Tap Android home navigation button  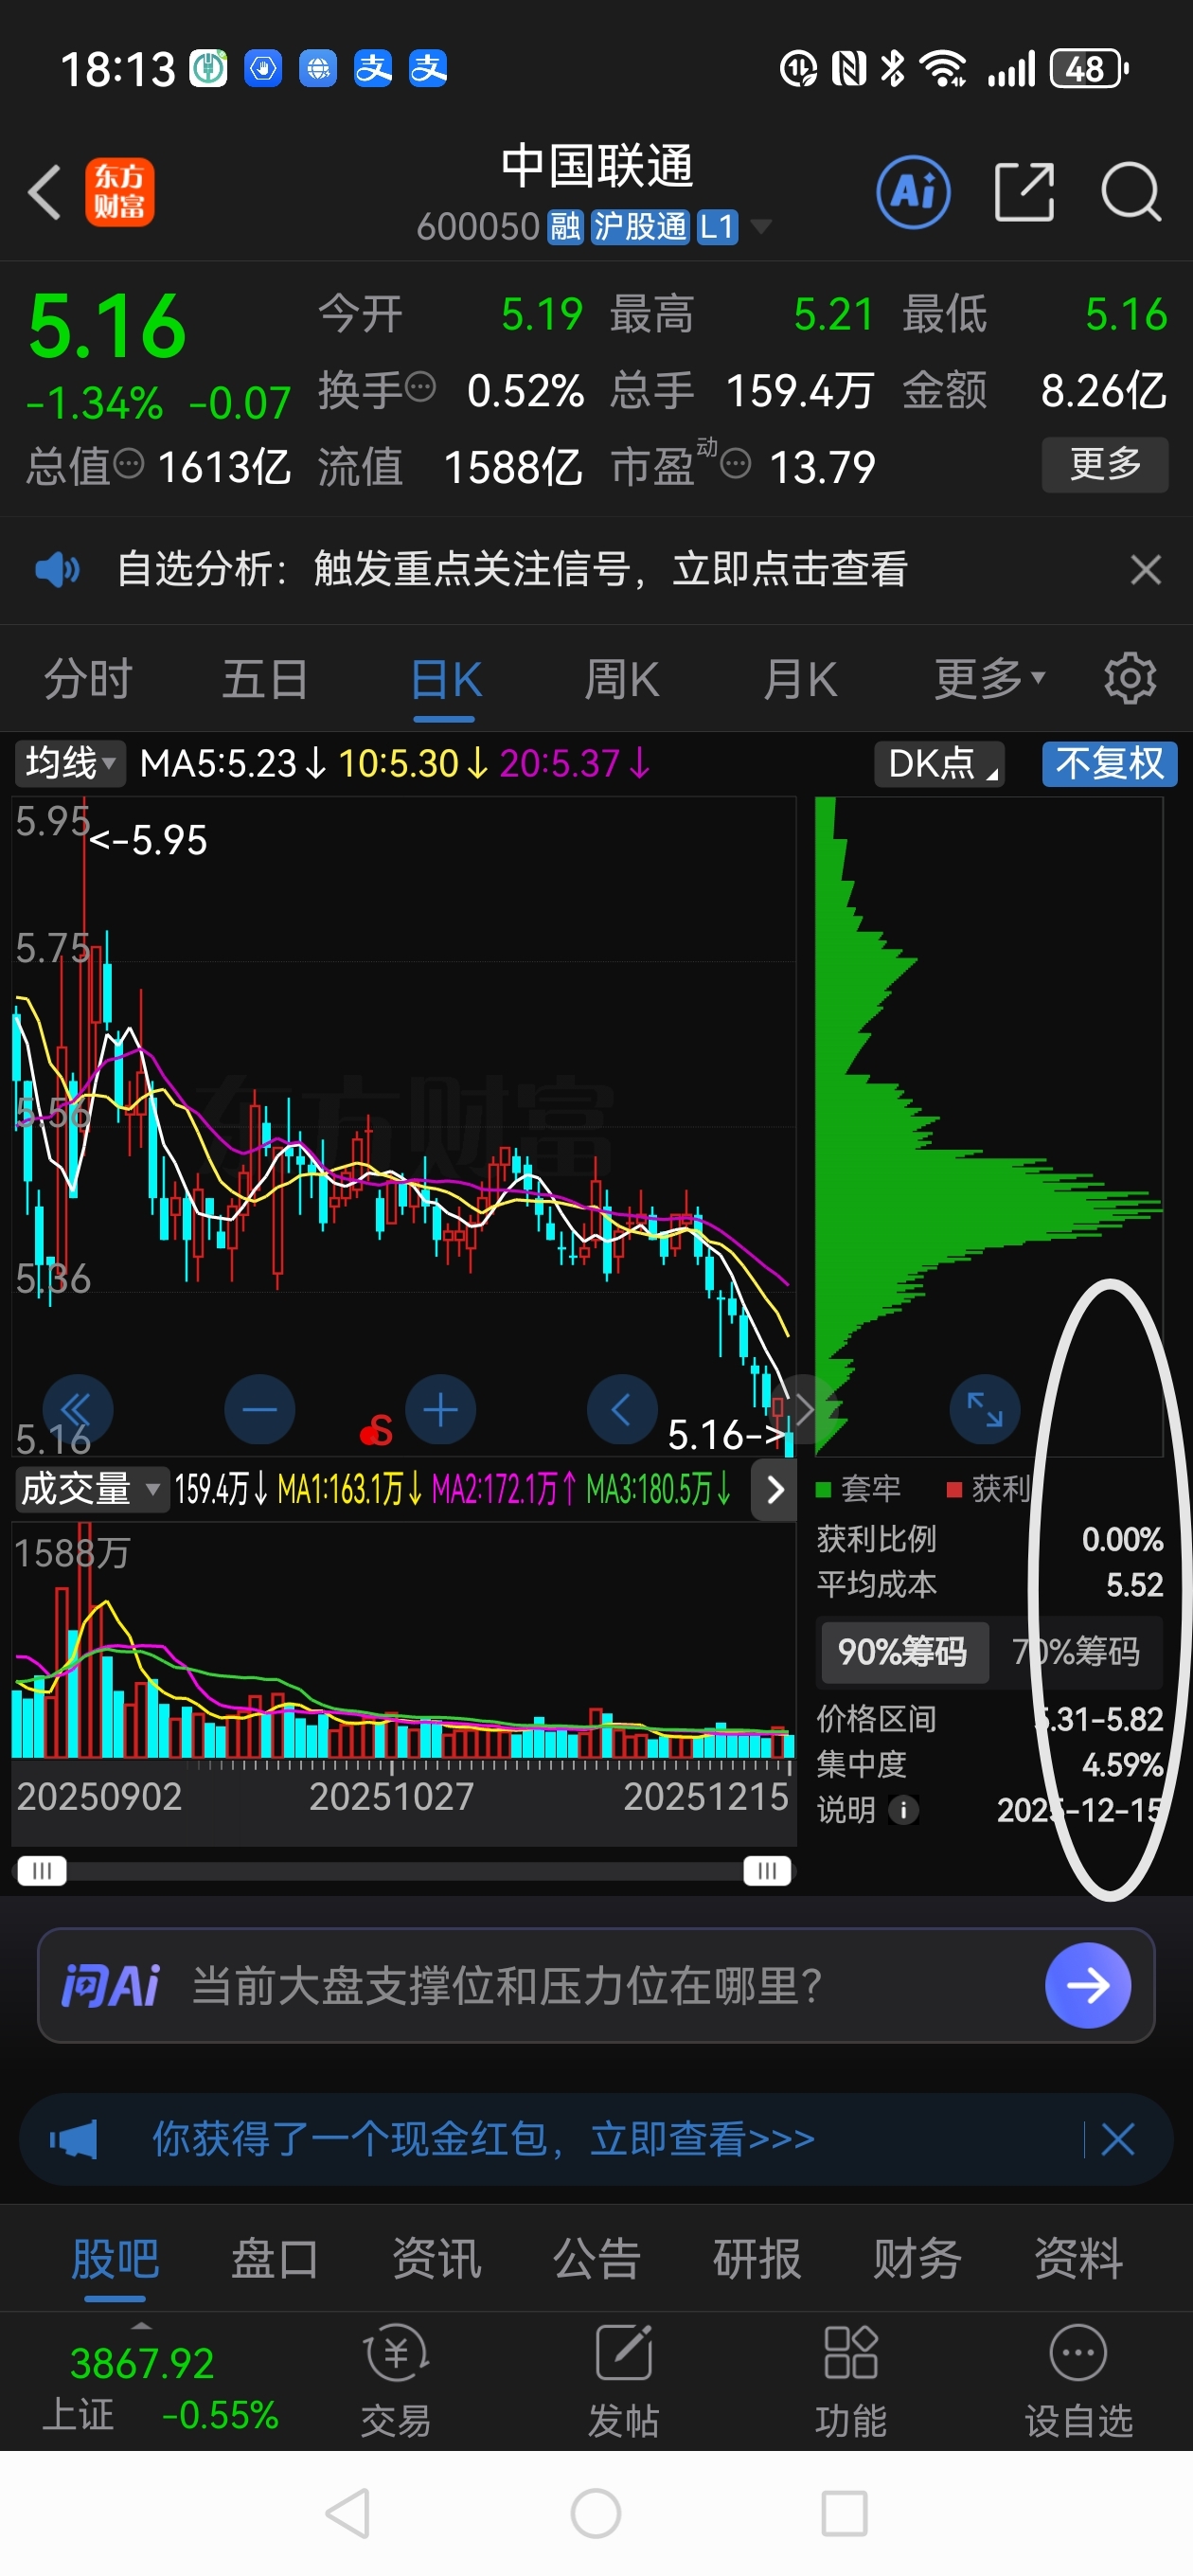[596, 2513]
